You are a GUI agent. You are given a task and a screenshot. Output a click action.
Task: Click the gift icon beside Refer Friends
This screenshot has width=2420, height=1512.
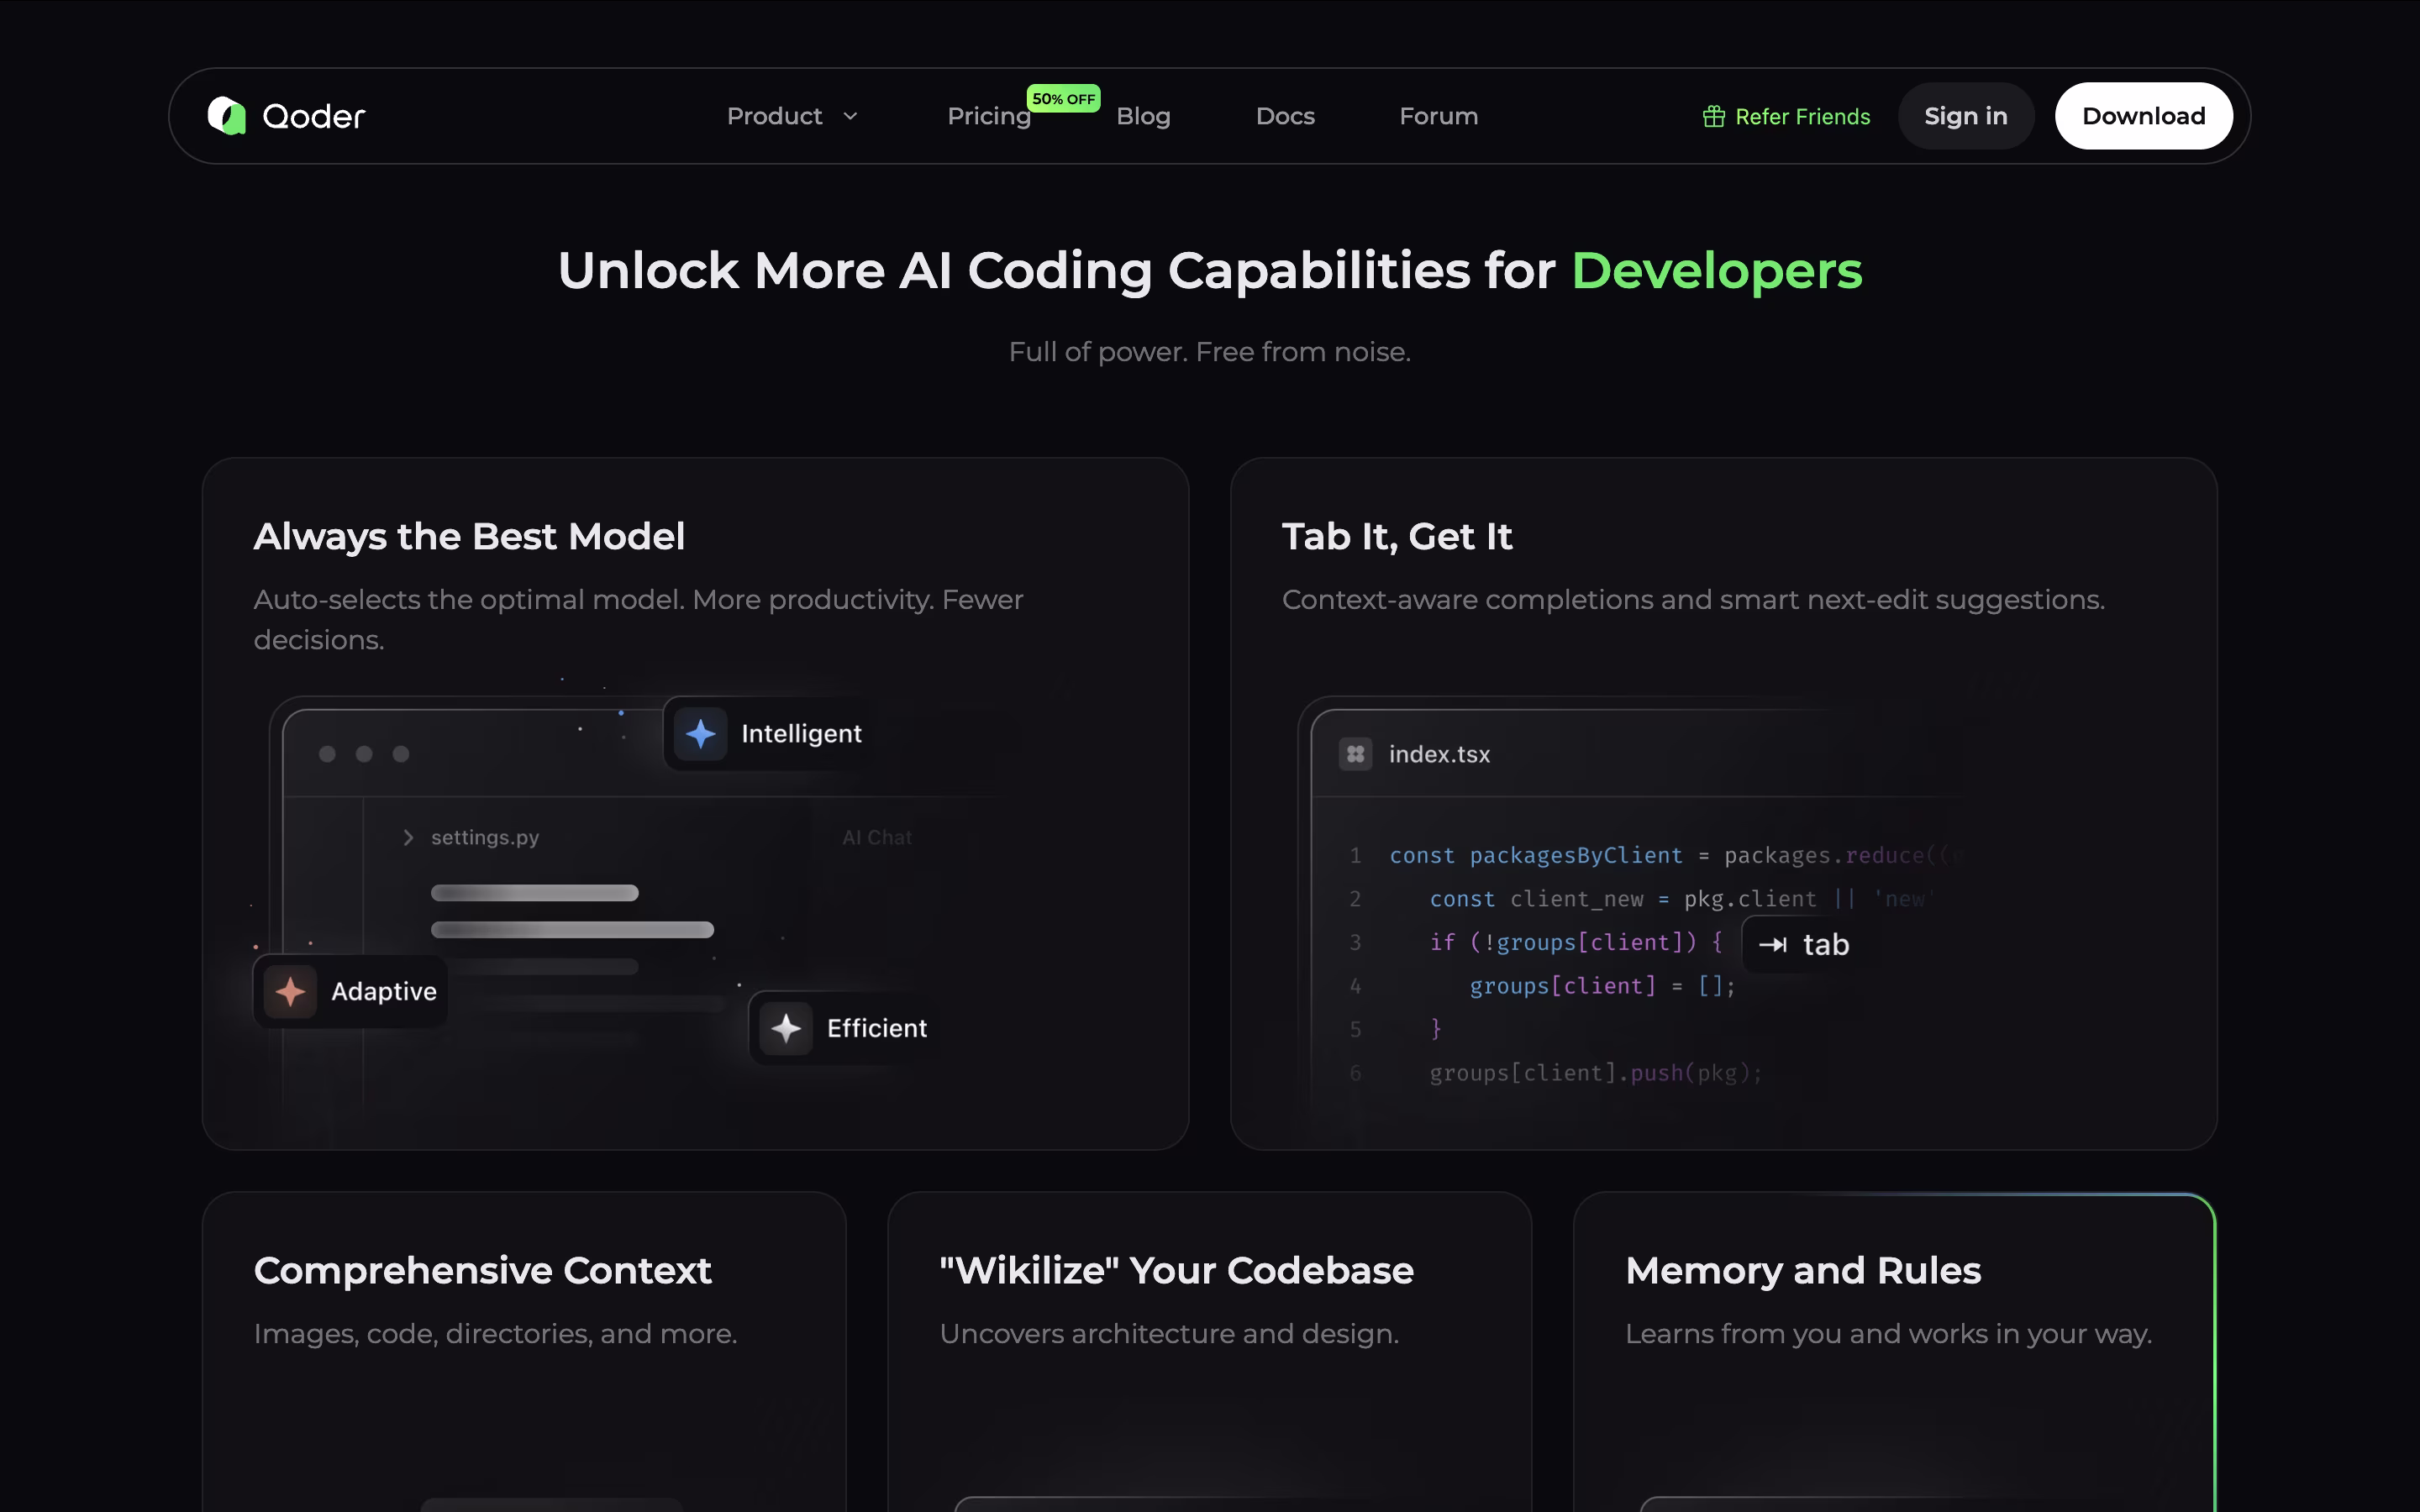click(x=1713, y=117)
